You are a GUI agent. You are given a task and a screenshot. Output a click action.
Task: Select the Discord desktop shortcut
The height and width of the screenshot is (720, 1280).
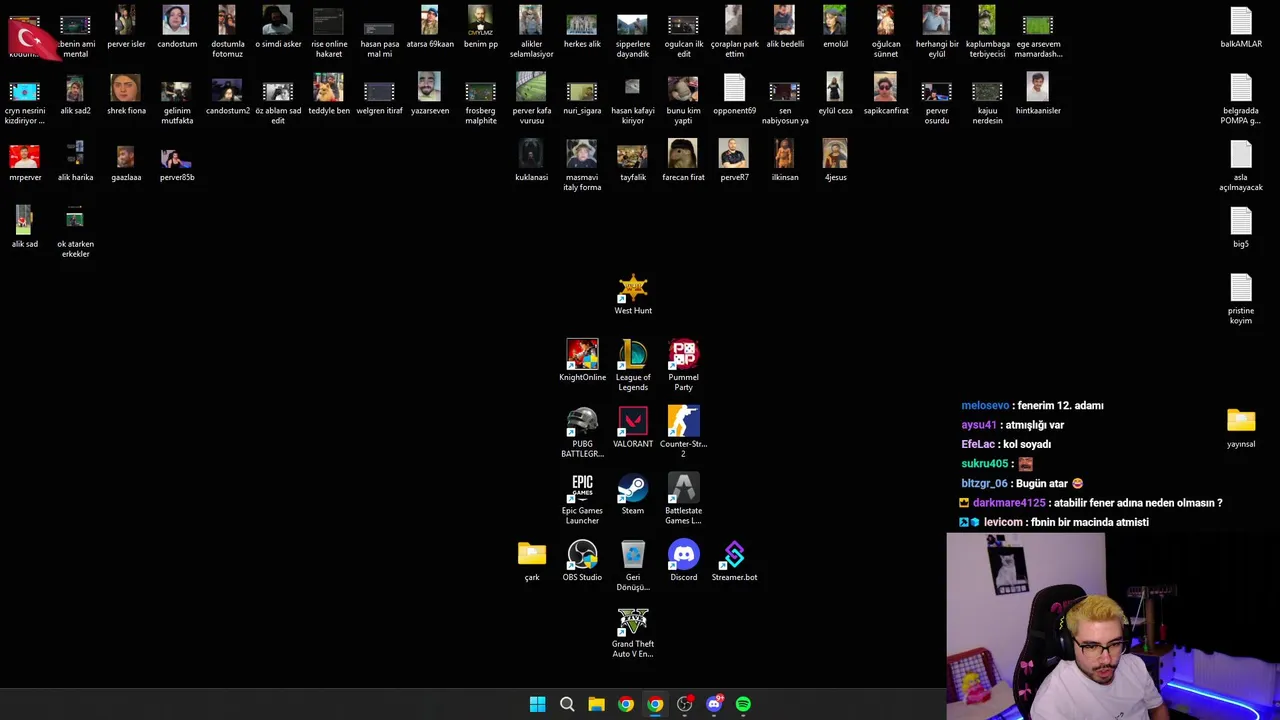pos(684,561)
